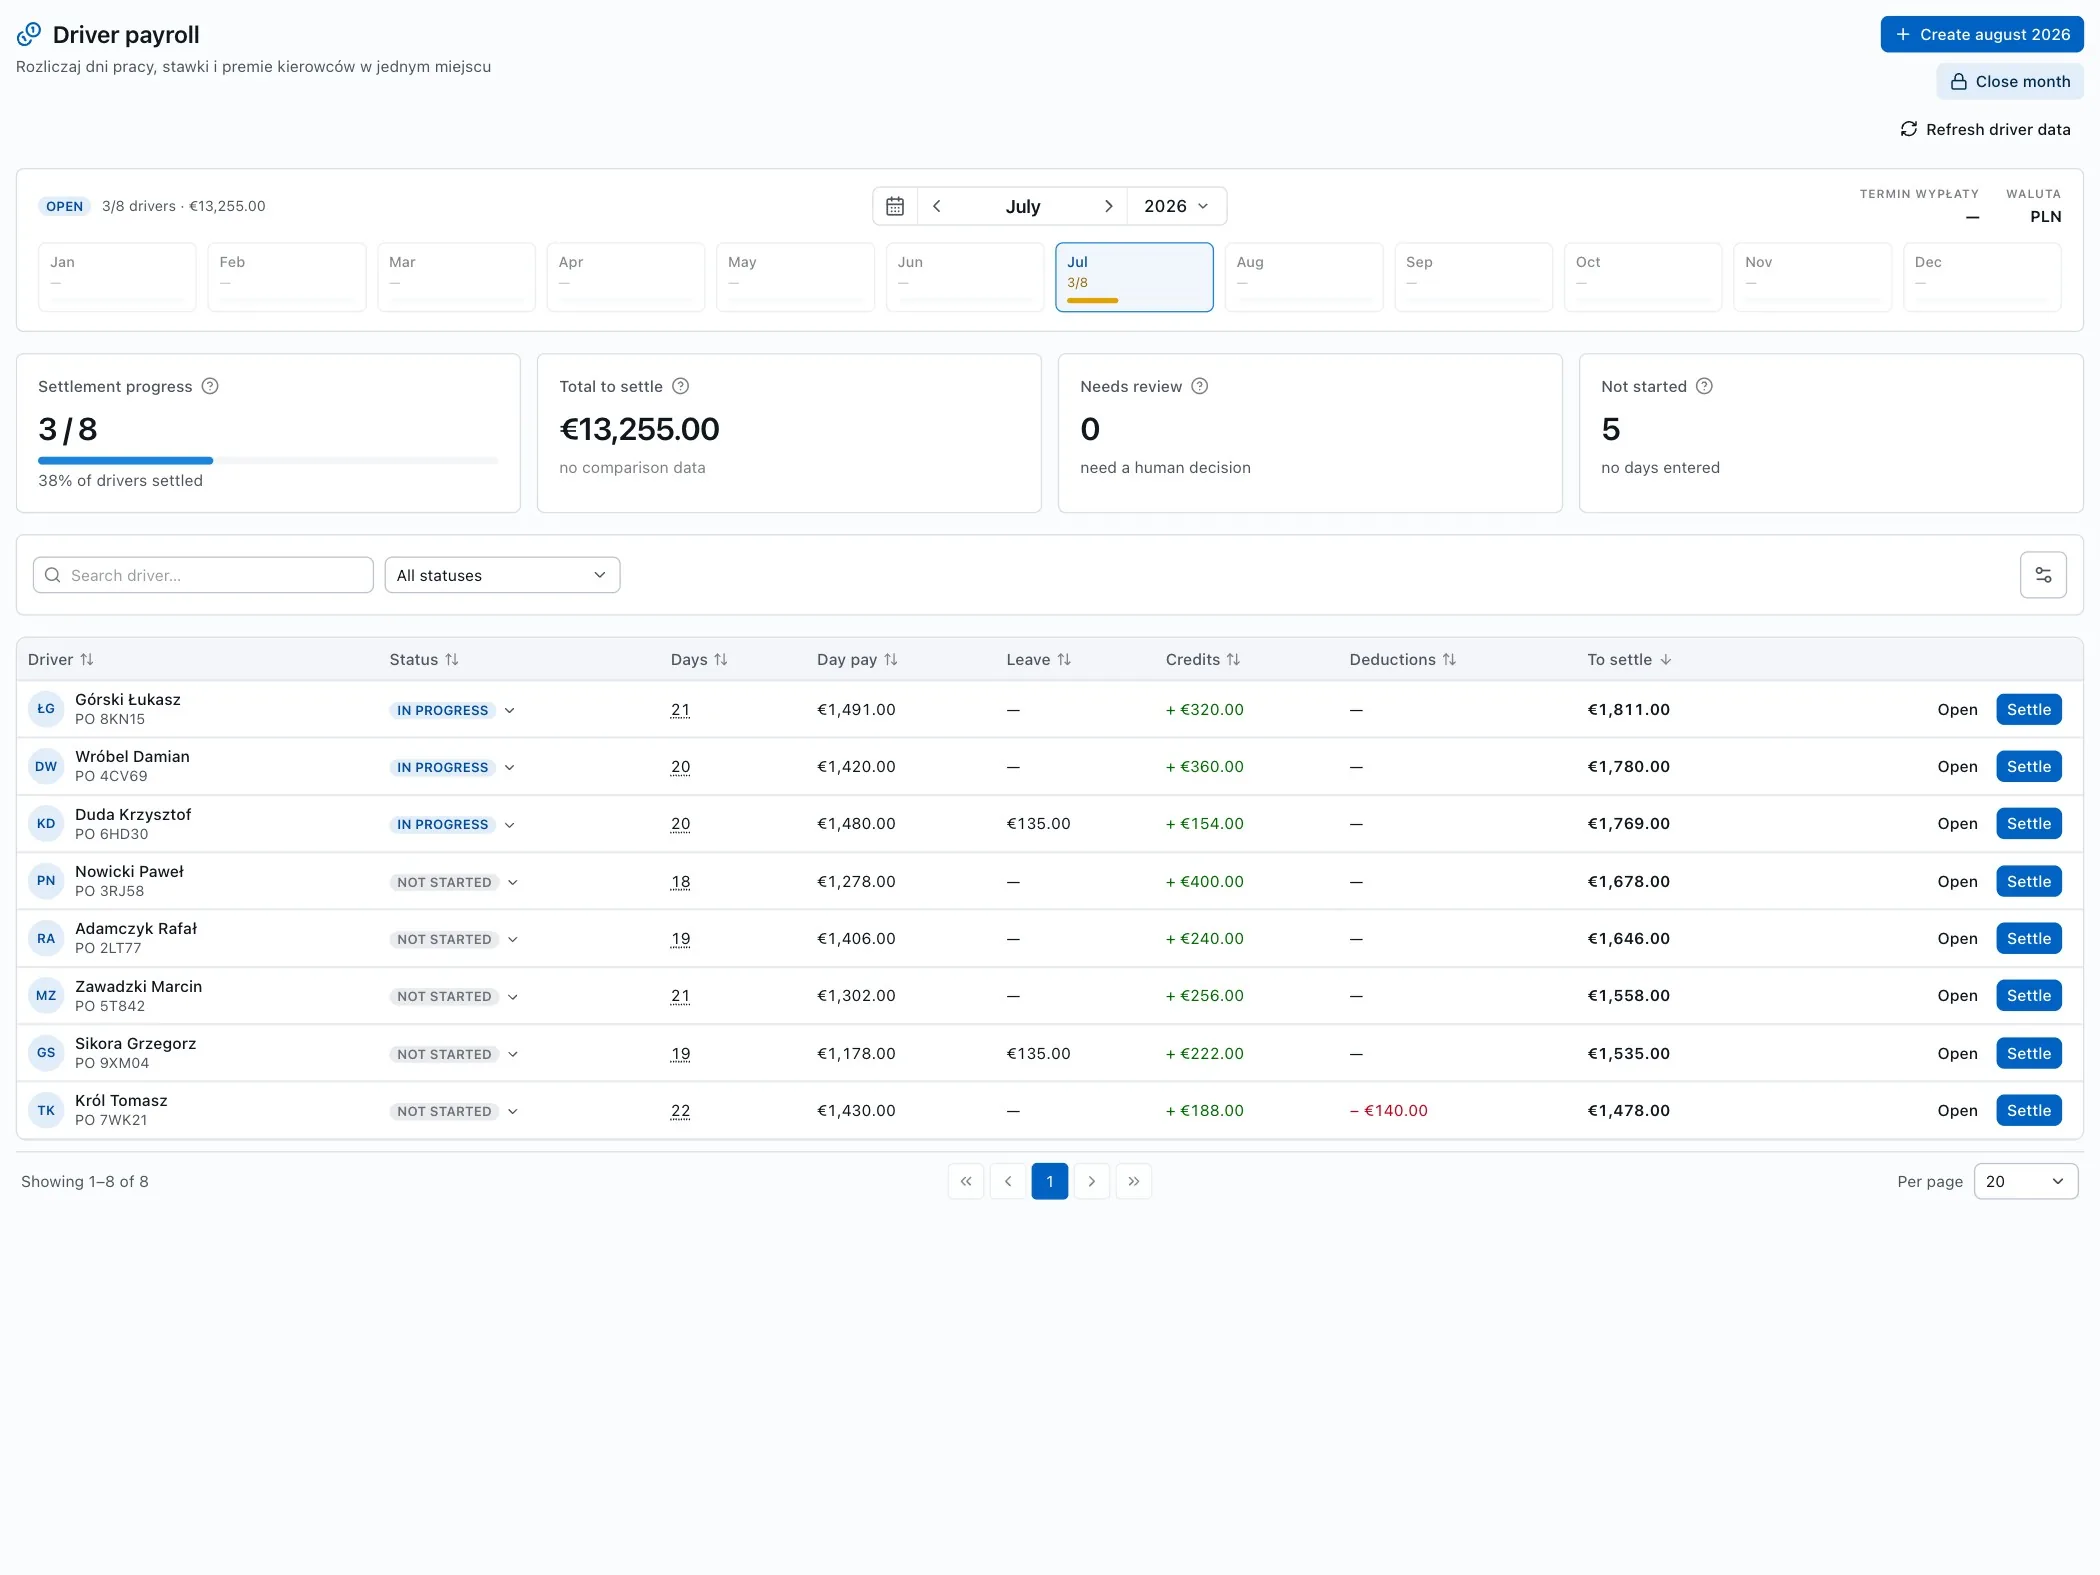Screen dimensions: 2100x1575
Task: Select page 1 in pagination
Action: click(x=1050, y=1181)
